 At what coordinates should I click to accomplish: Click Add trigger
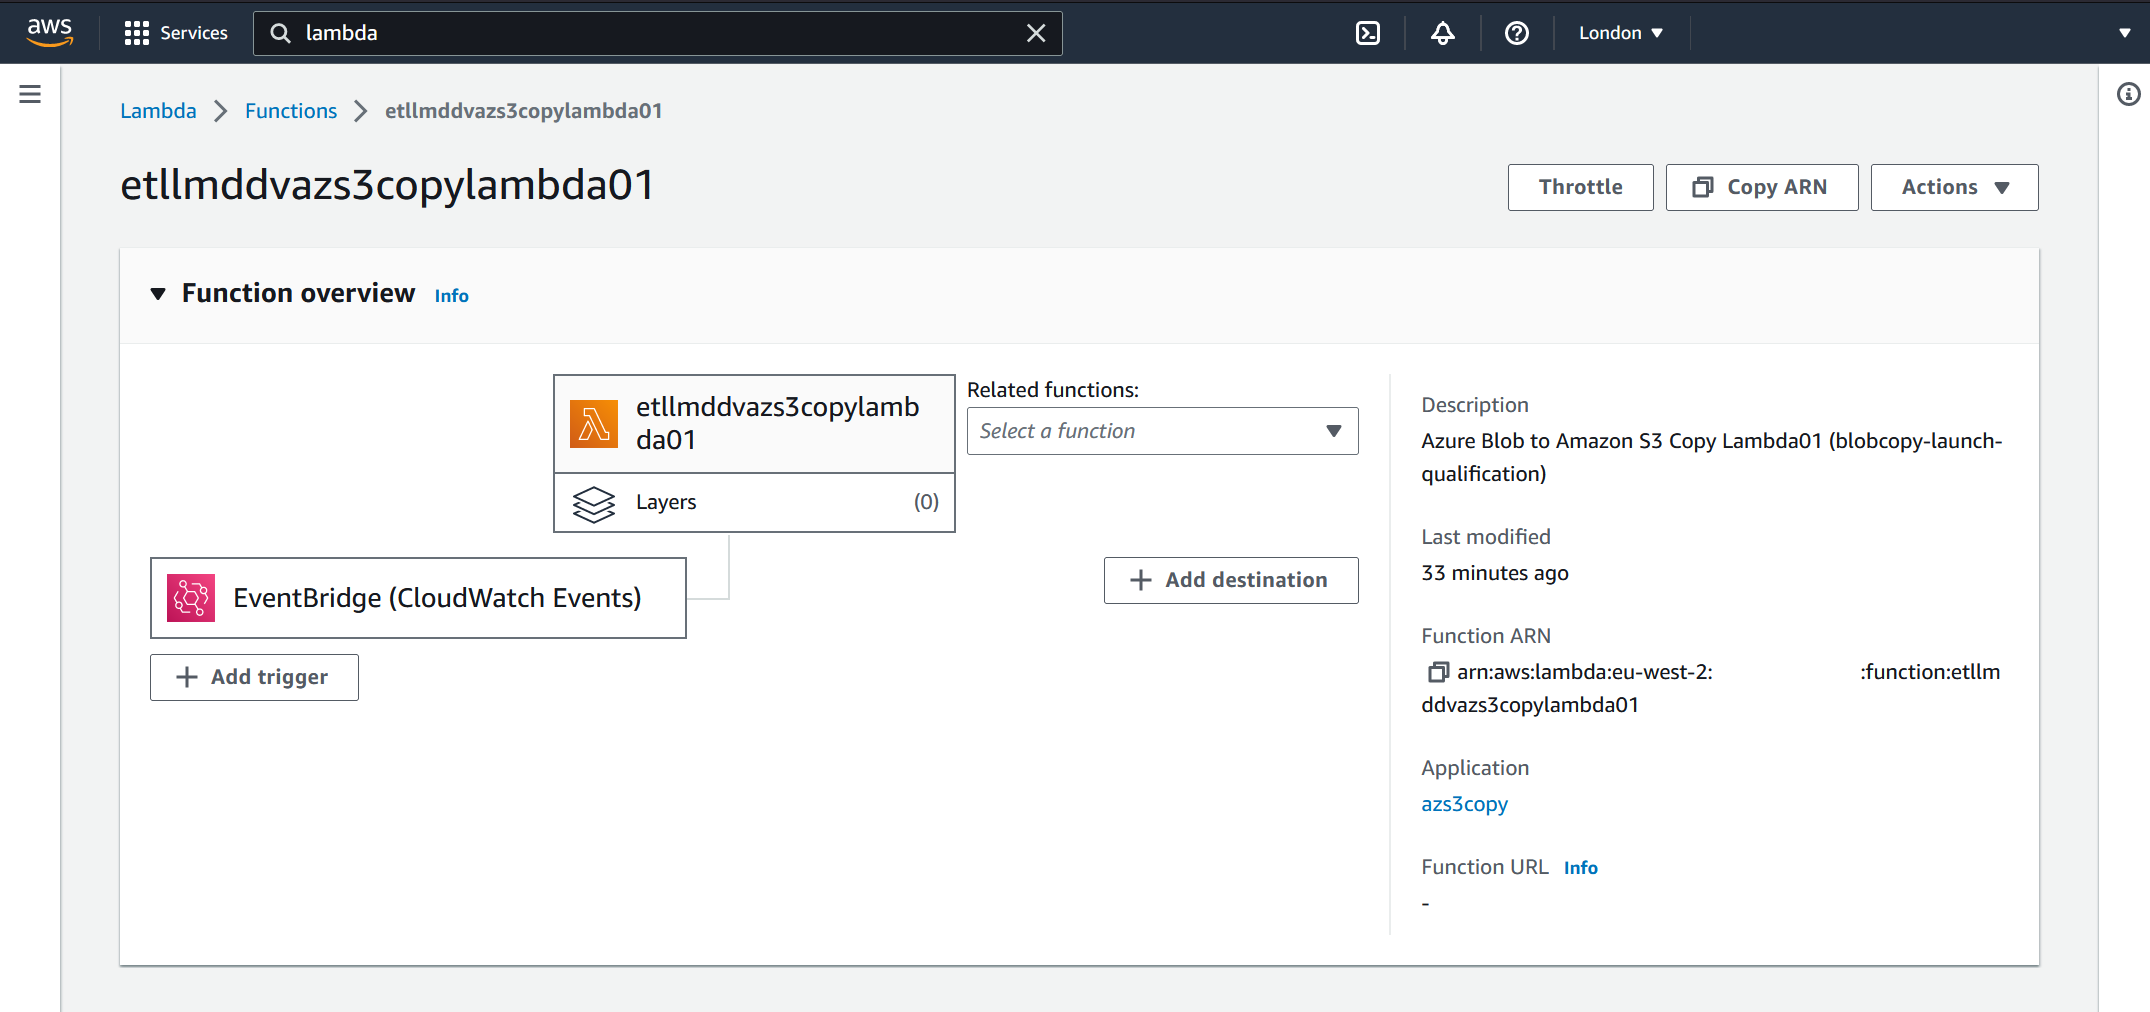pos(253,677)
